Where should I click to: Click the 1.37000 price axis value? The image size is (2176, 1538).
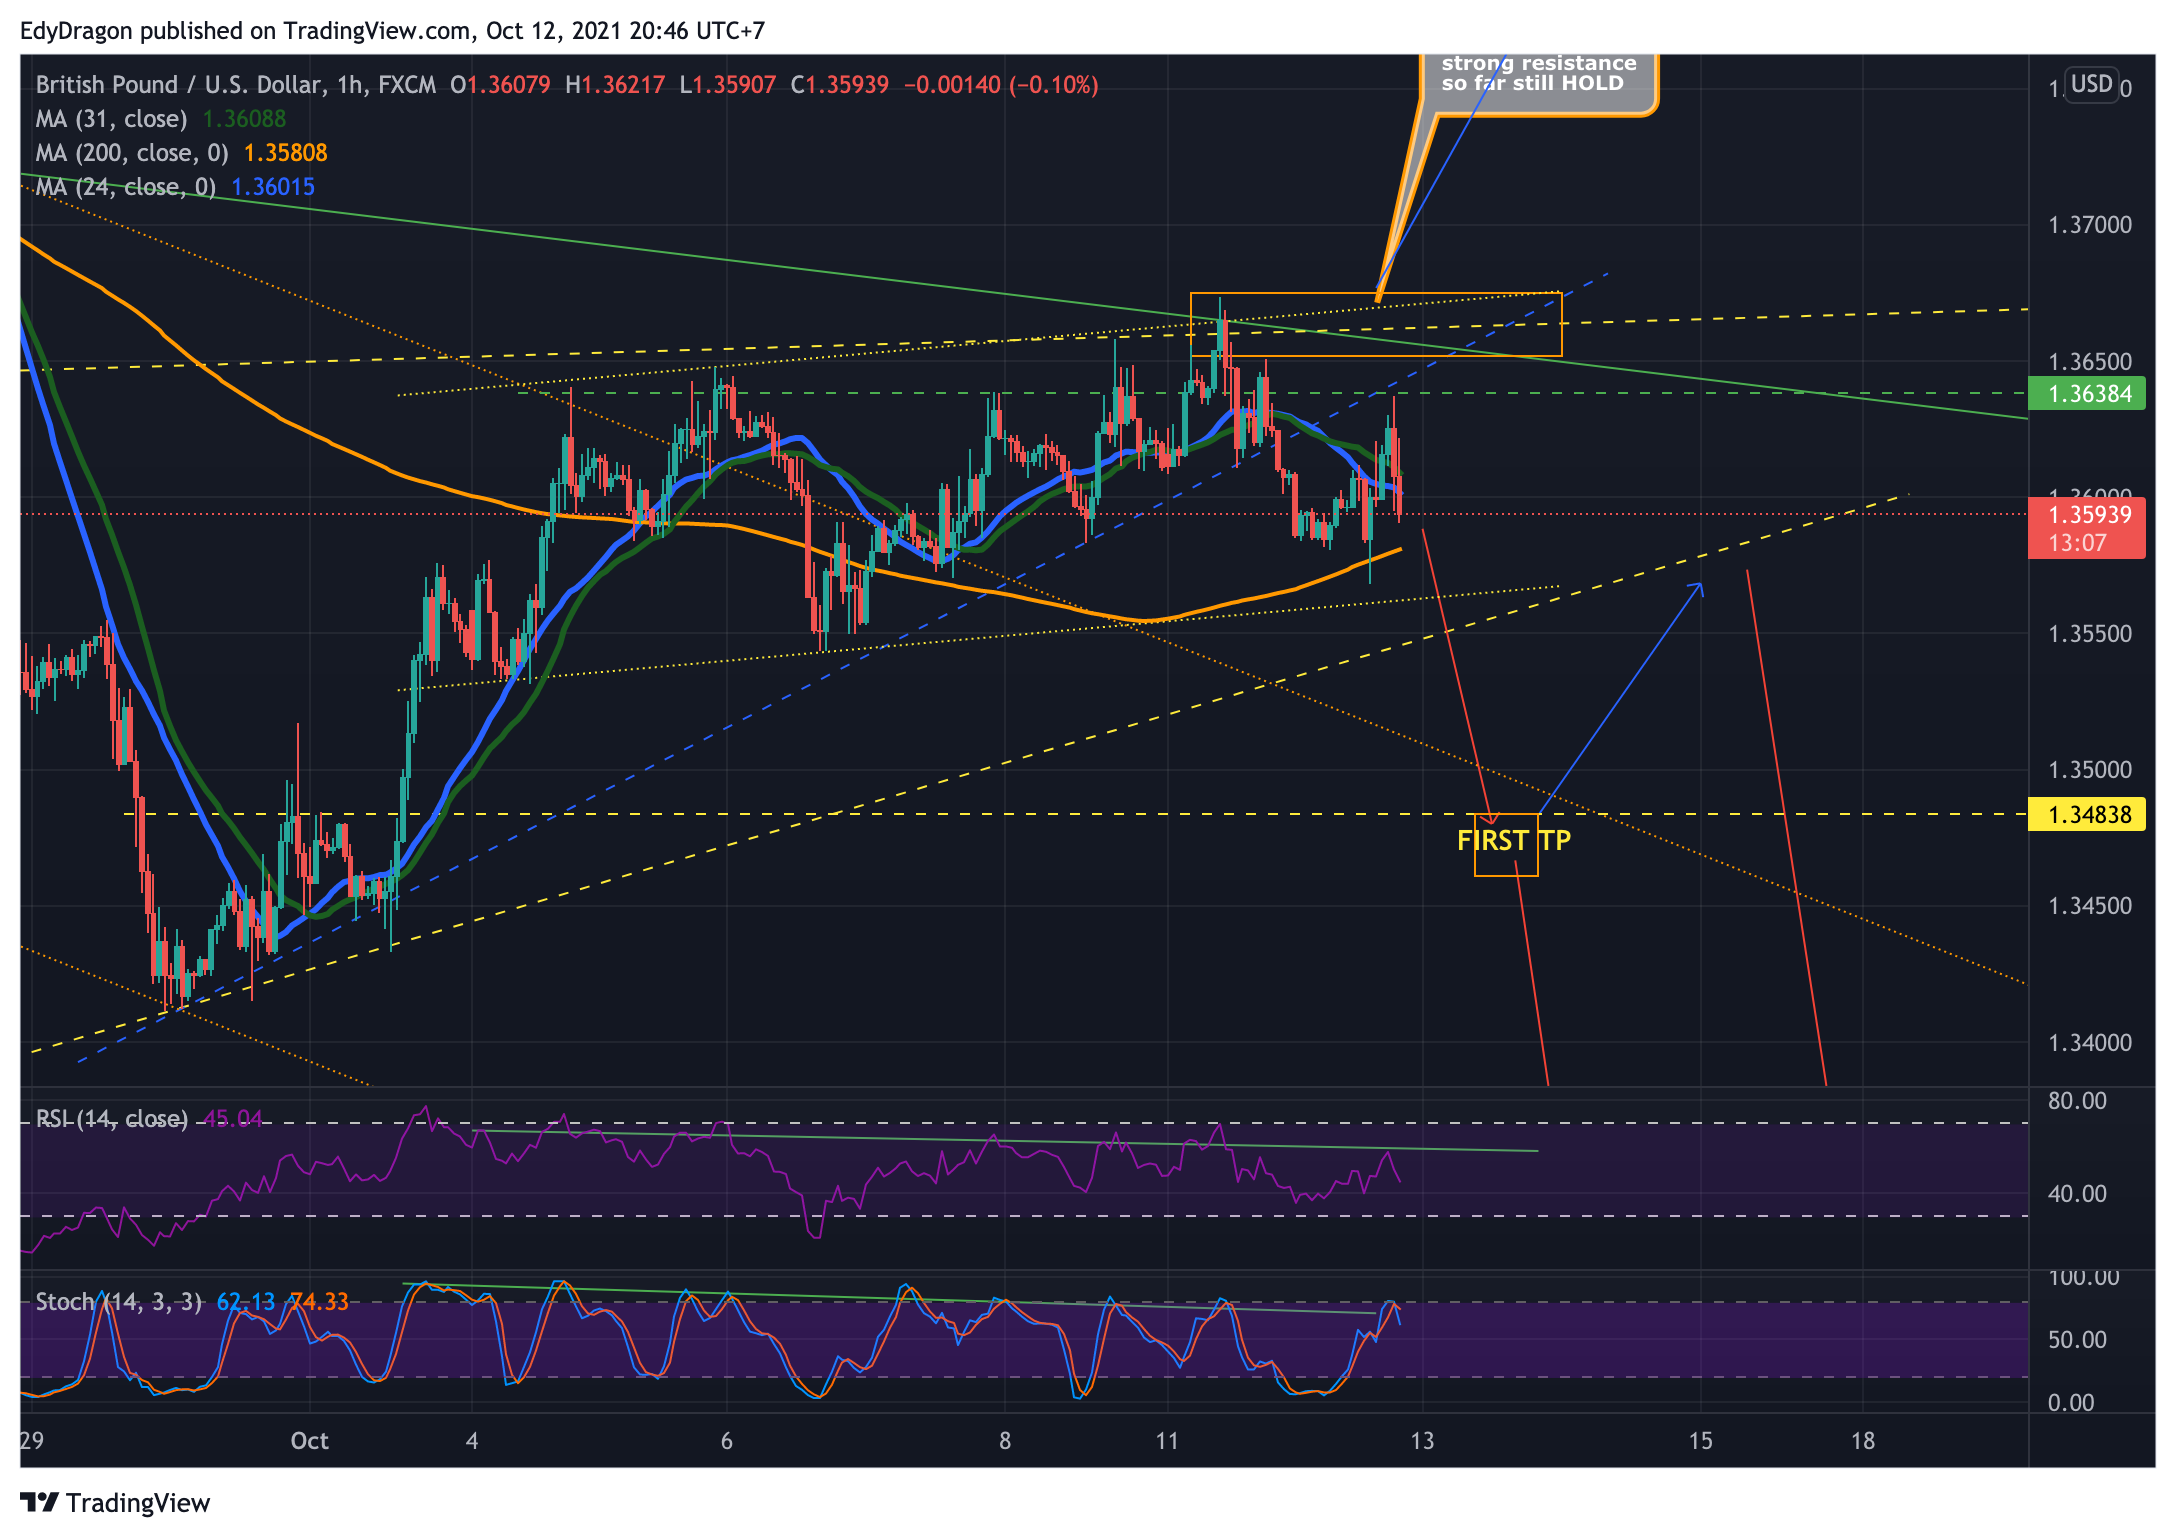[2090, 225]
